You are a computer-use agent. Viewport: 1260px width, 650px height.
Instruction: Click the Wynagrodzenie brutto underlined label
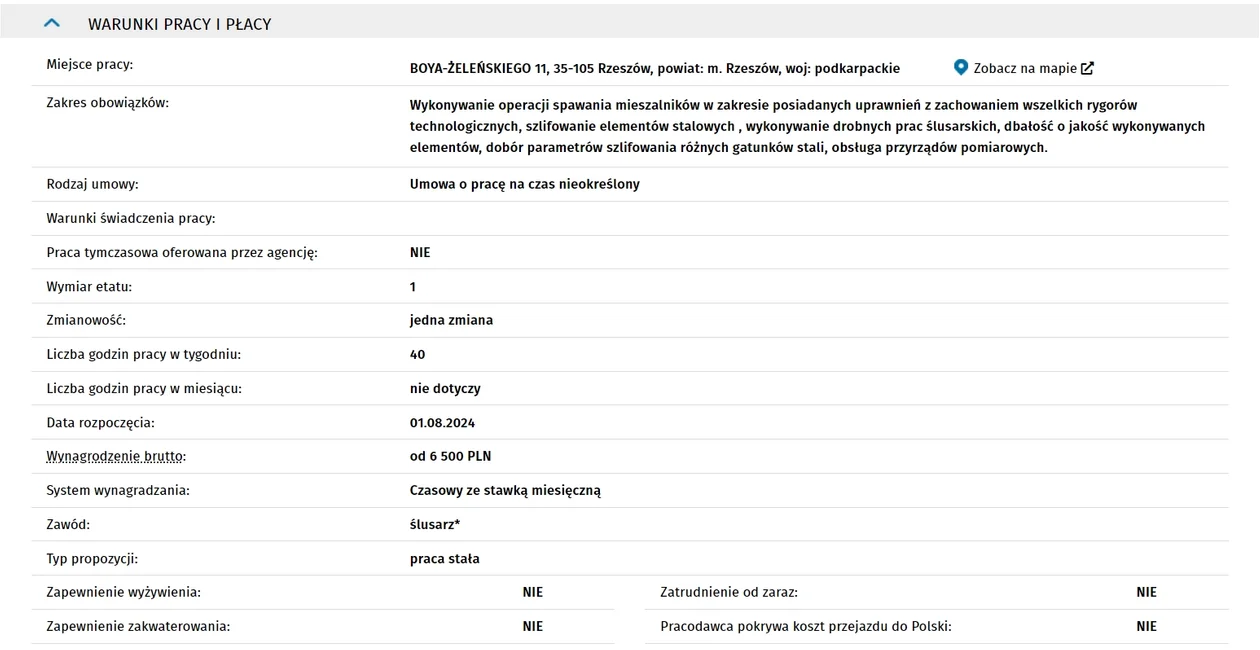pyautogui.click(x=116, y=456)
